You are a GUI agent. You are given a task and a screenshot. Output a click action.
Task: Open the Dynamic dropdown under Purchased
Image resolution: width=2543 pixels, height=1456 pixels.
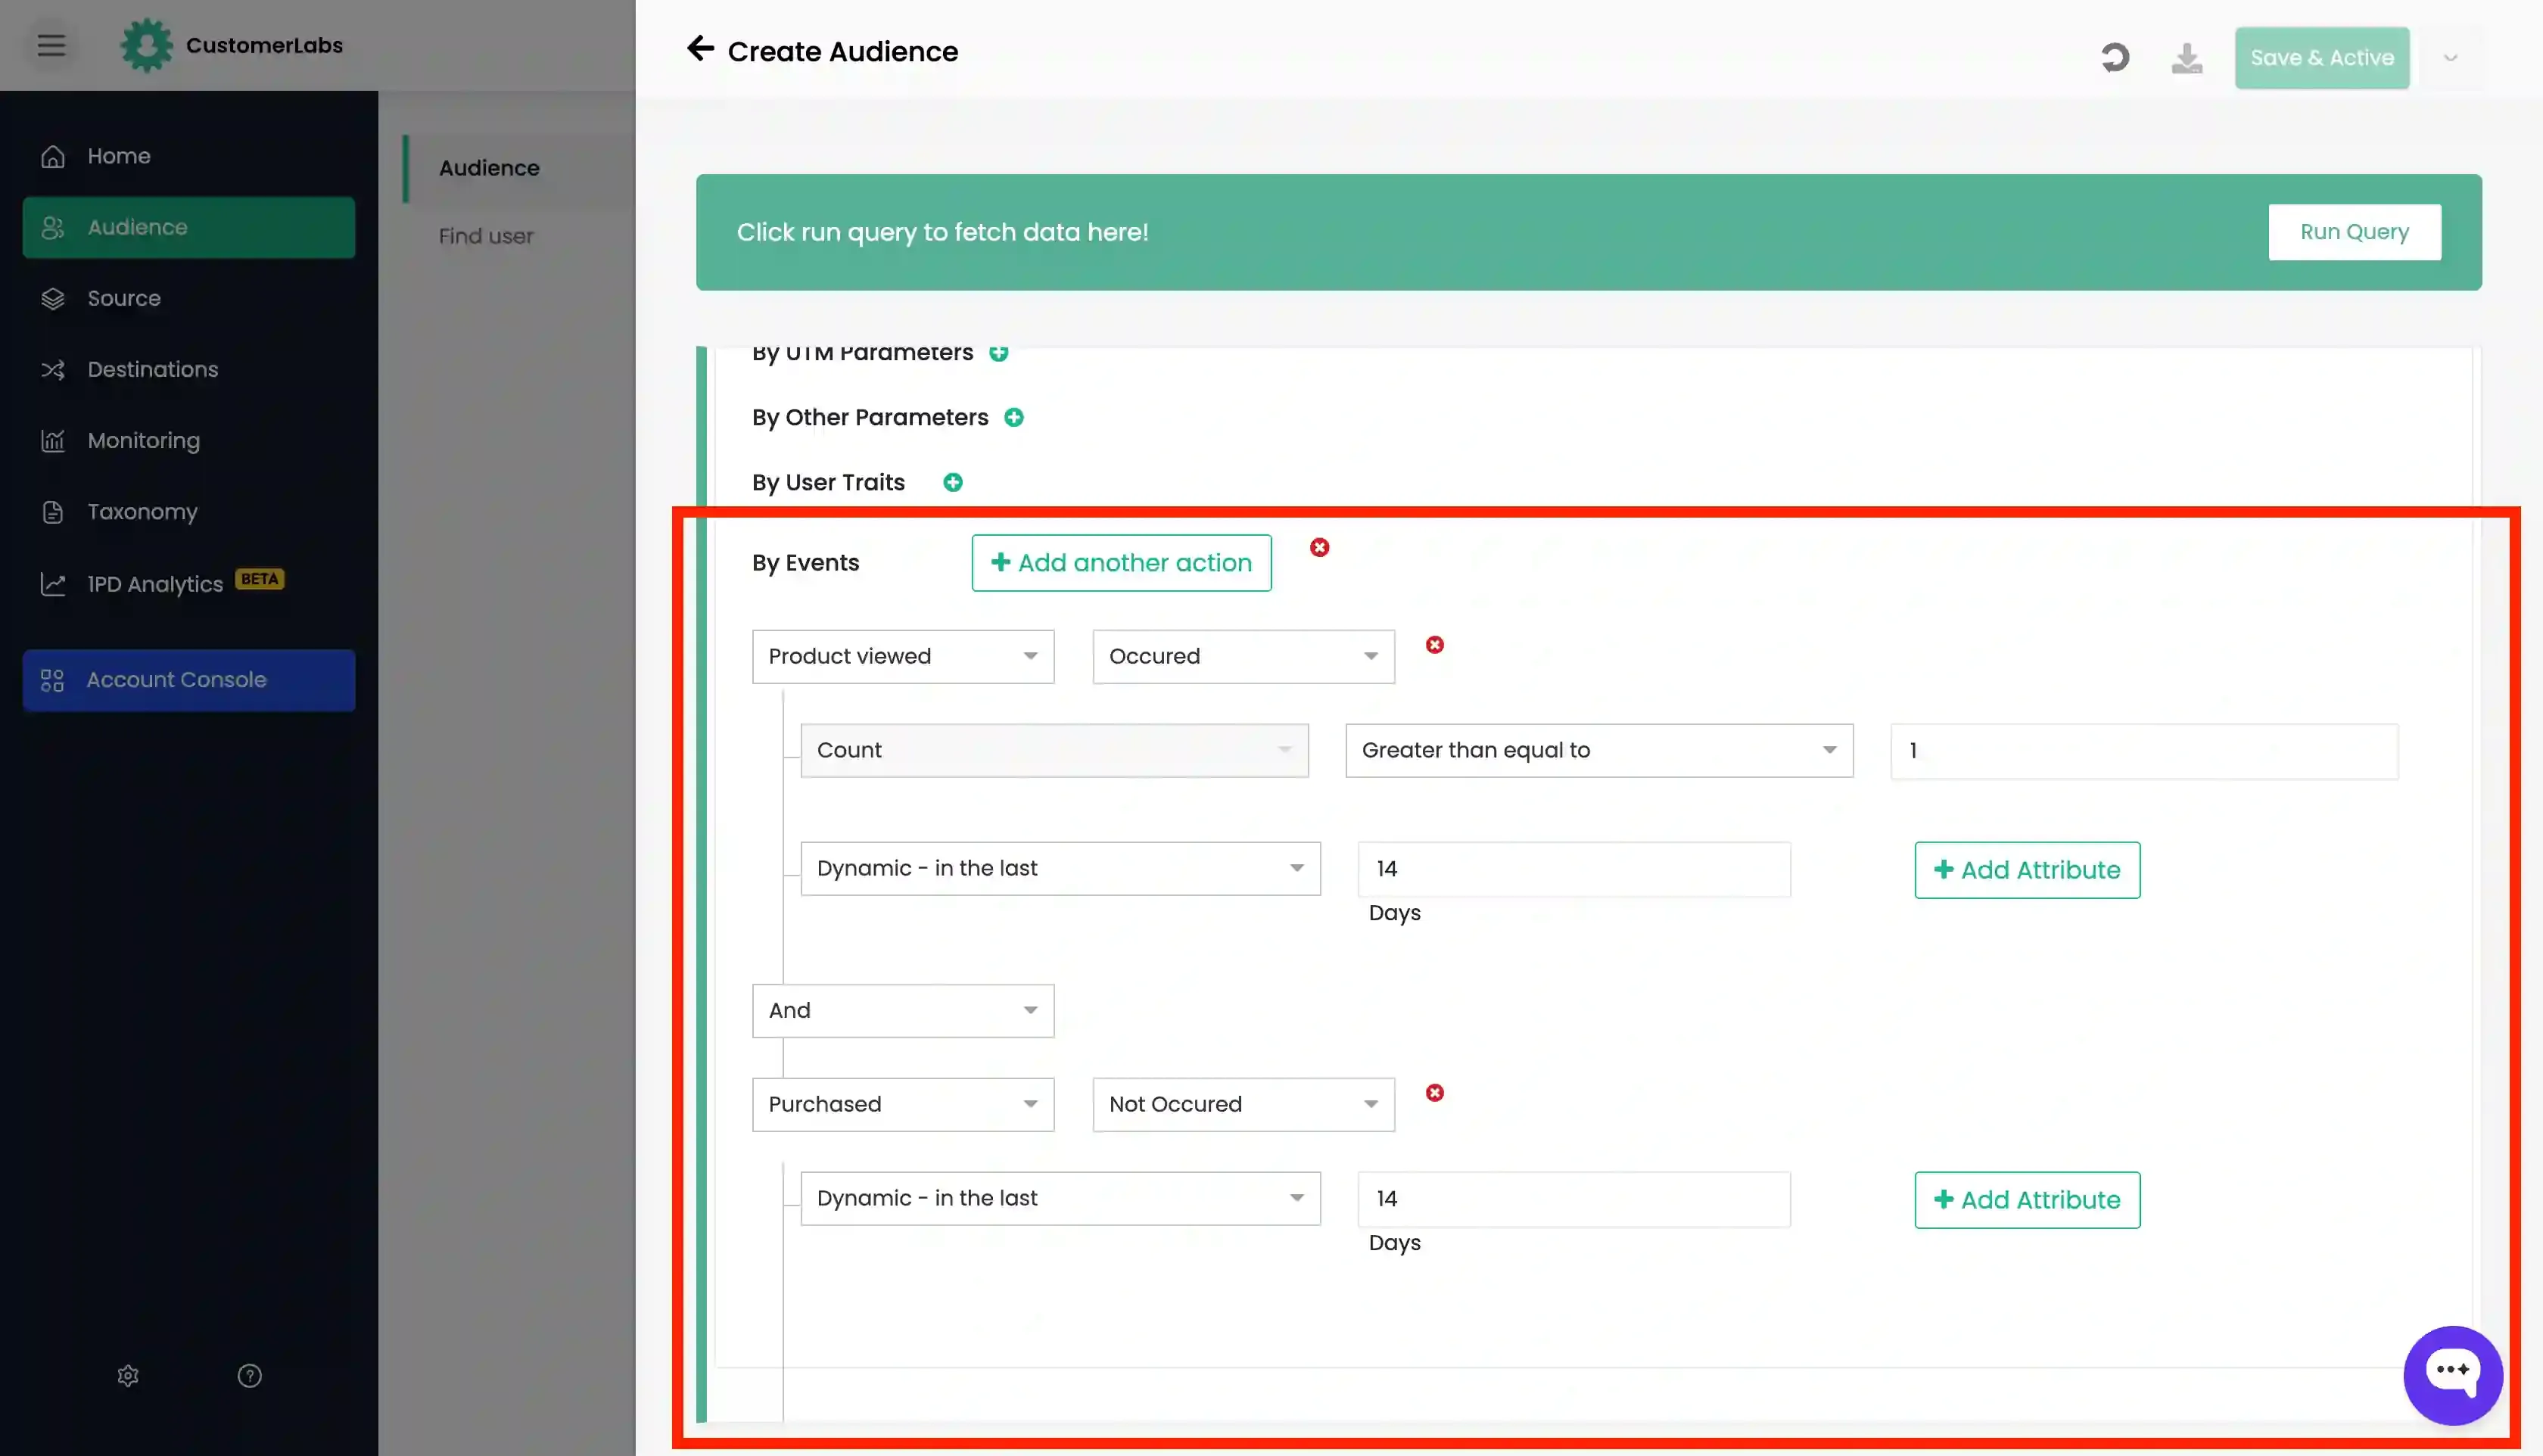[x=1060, y=1199]
